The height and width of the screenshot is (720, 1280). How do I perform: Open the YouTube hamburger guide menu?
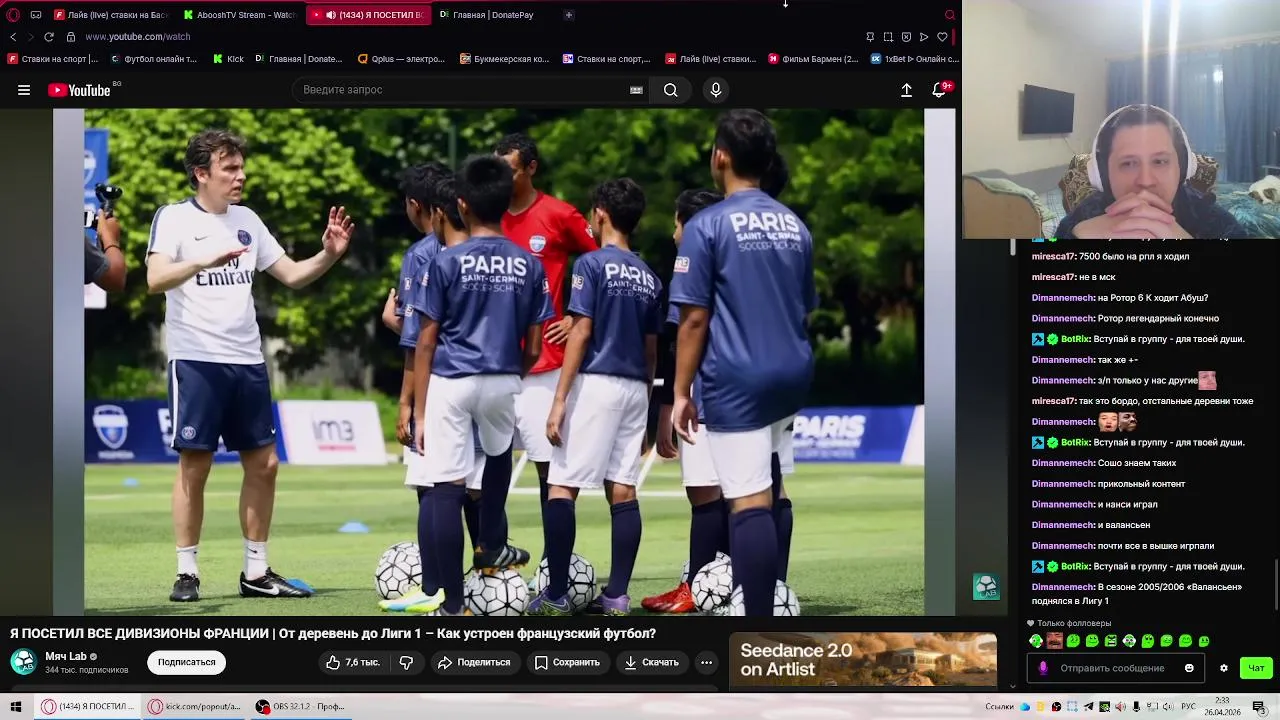click(x=24, y=90)
